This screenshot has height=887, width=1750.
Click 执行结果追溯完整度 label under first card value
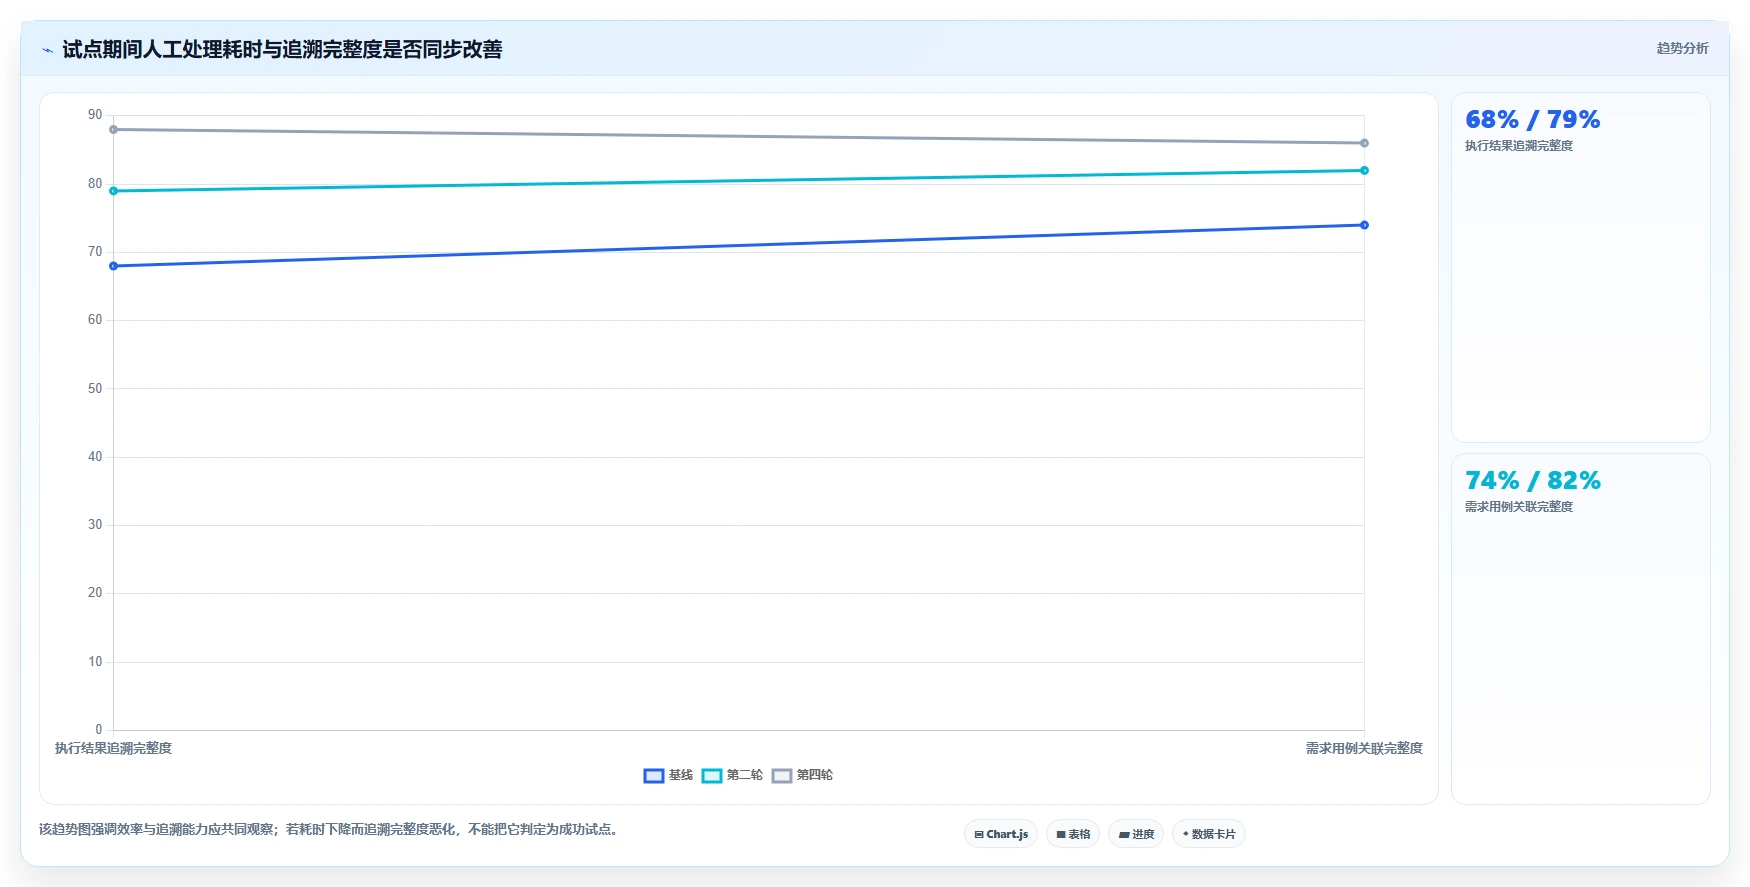click(1519, 146)
